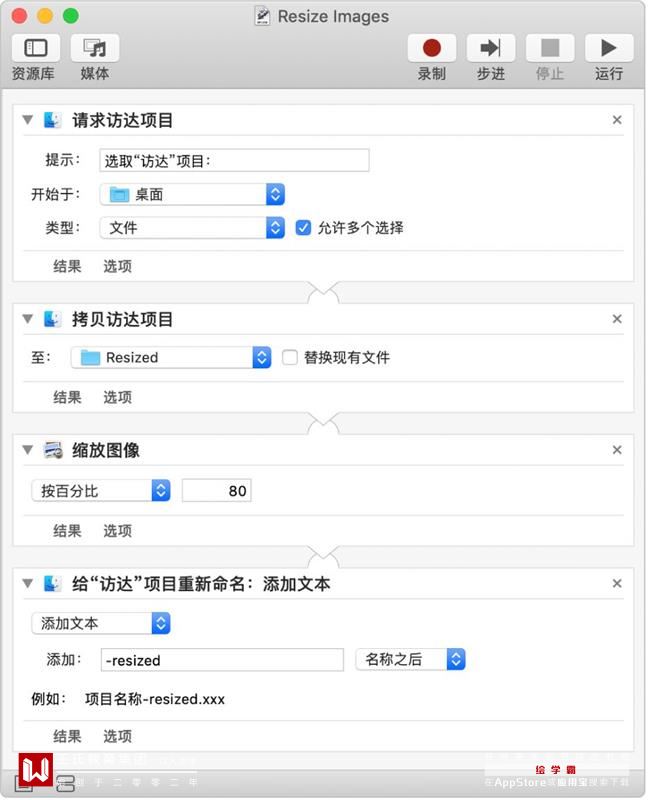Open the 按百分比 scaling mode dropdown
The width and height of the screenshot is (648, 800).
pos(101,491)
